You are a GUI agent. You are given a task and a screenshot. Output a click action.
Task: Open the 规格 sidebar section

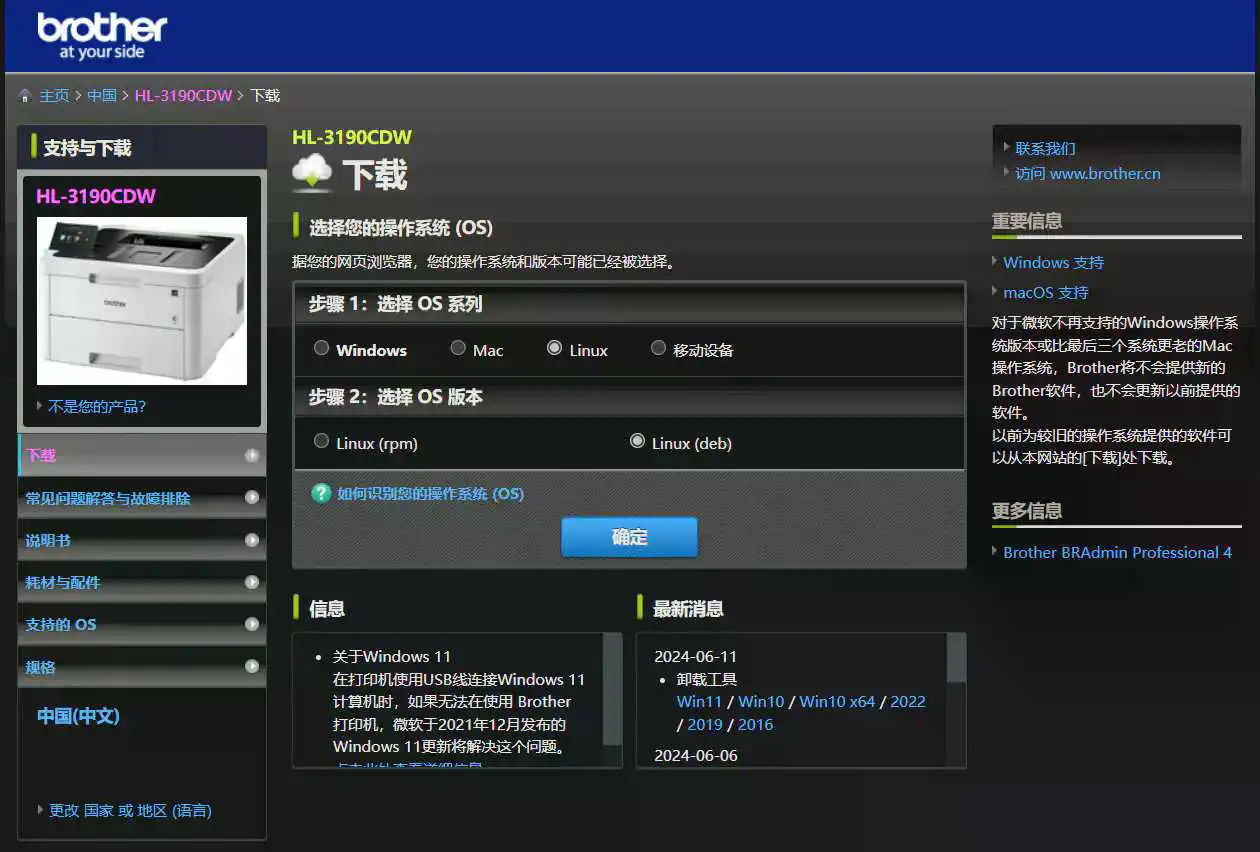[142, 666]
